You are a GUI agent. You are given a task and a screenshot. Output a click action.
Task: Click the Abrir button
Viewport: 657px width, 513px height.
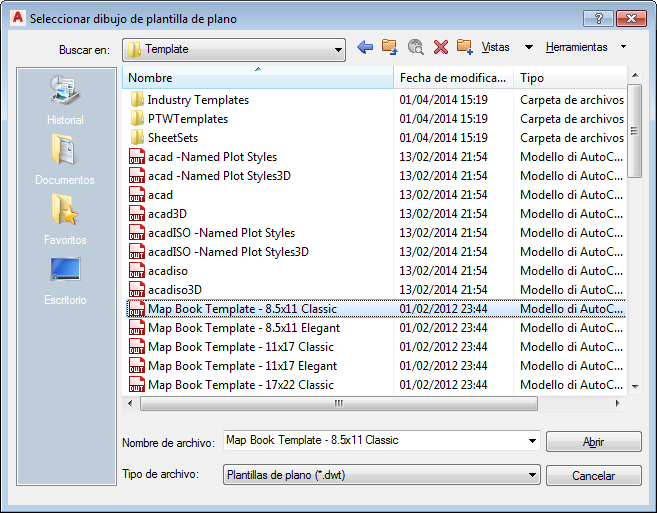[593, 442]
